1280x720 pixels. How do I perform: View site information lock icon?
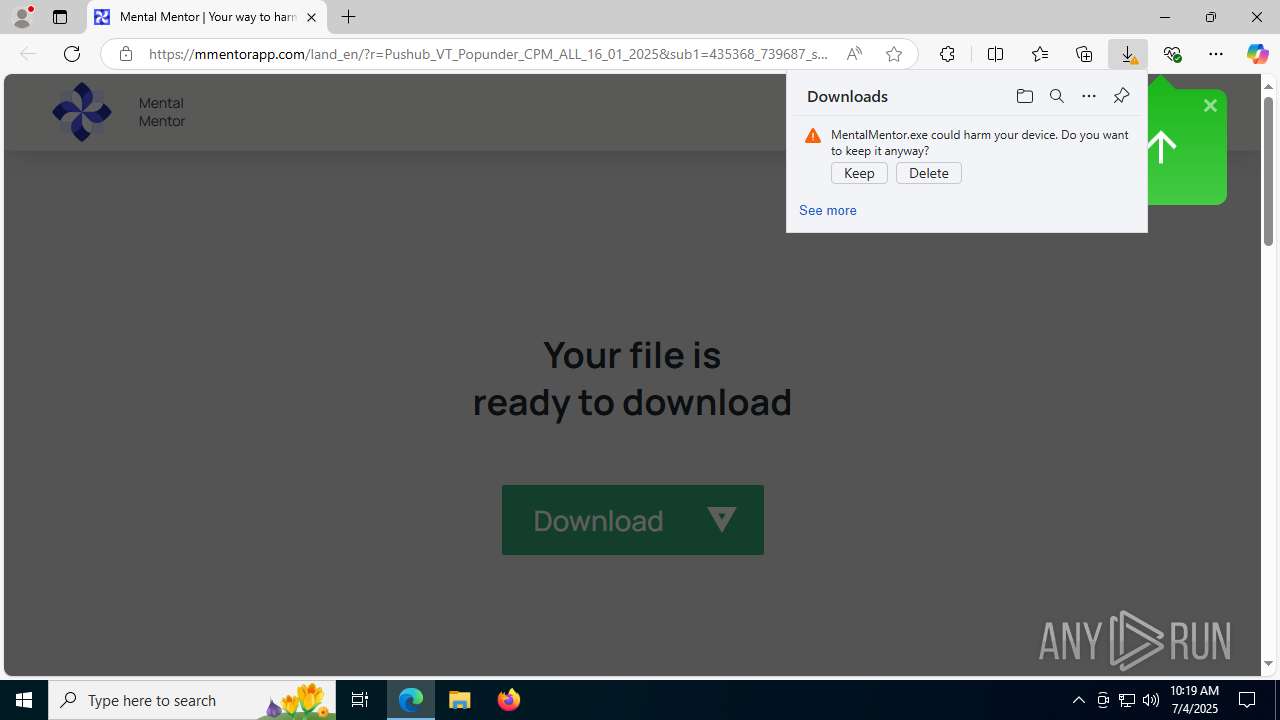click(125, 54)
